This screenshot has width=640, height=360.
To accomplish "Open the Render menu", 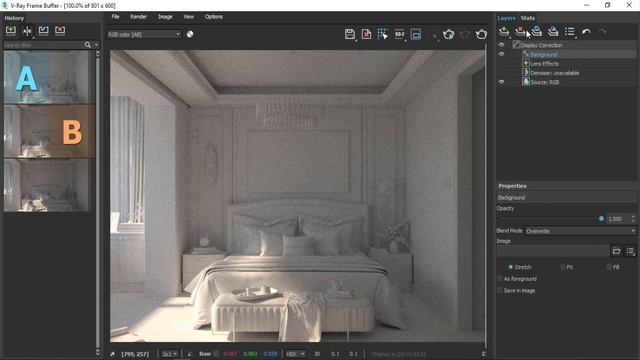I will pyautogui.click(x=138, y=17).
